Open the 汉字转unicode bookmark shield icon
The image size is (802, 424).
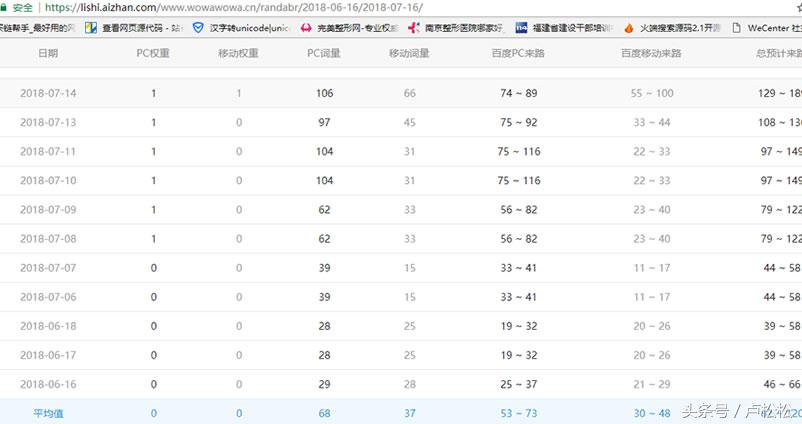point(197,27)
